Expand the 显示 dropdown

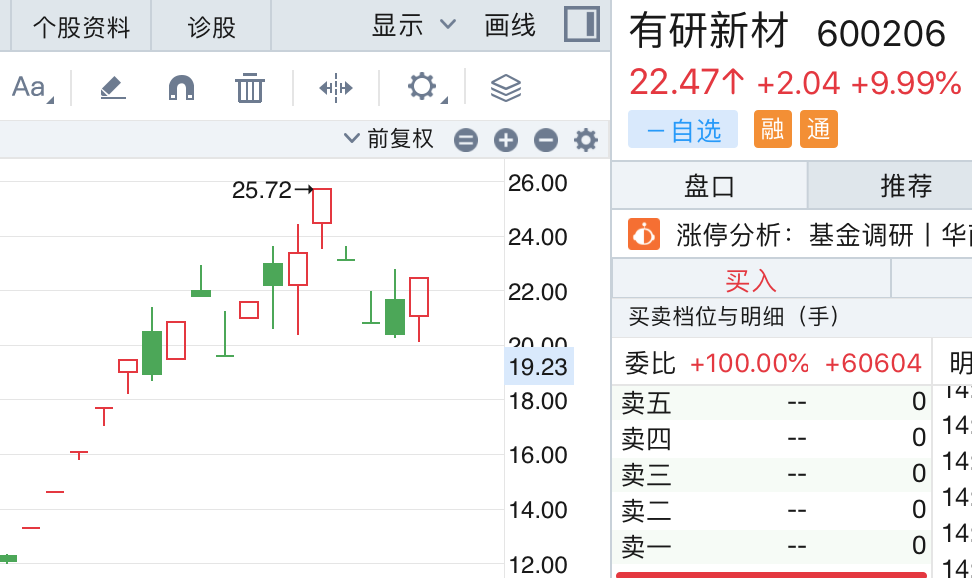tap(413, 25)
